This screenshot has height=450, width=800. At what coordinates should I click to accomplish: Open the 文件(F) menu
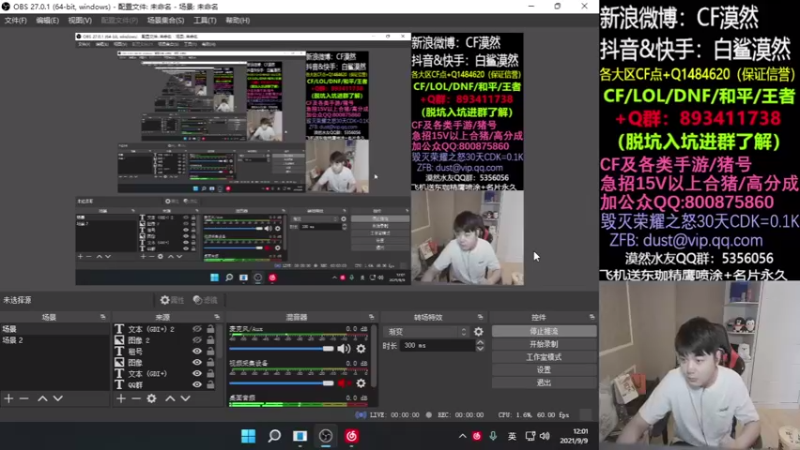coord(15,20)
